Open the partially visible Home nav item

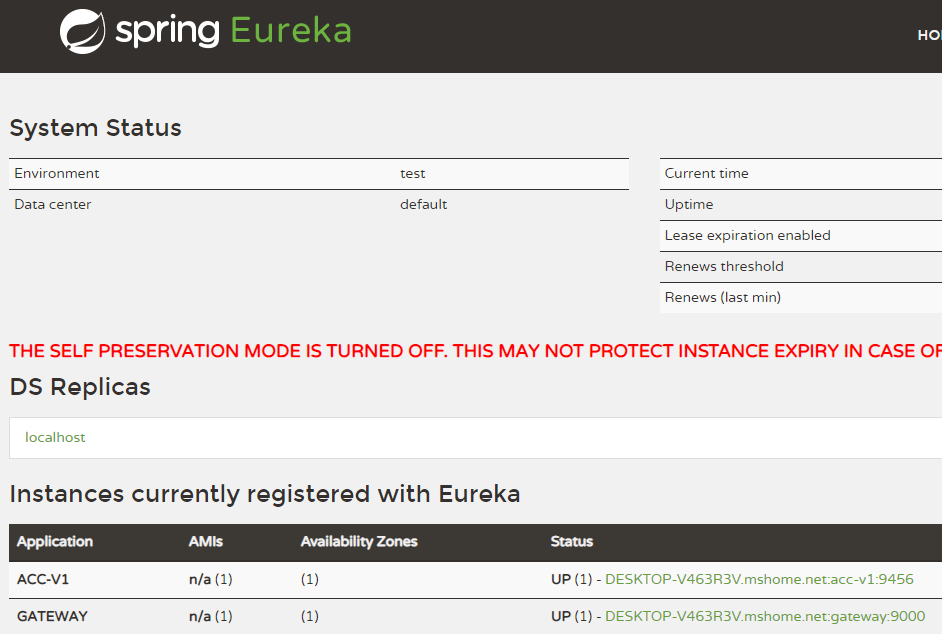(x=929, y=35)
